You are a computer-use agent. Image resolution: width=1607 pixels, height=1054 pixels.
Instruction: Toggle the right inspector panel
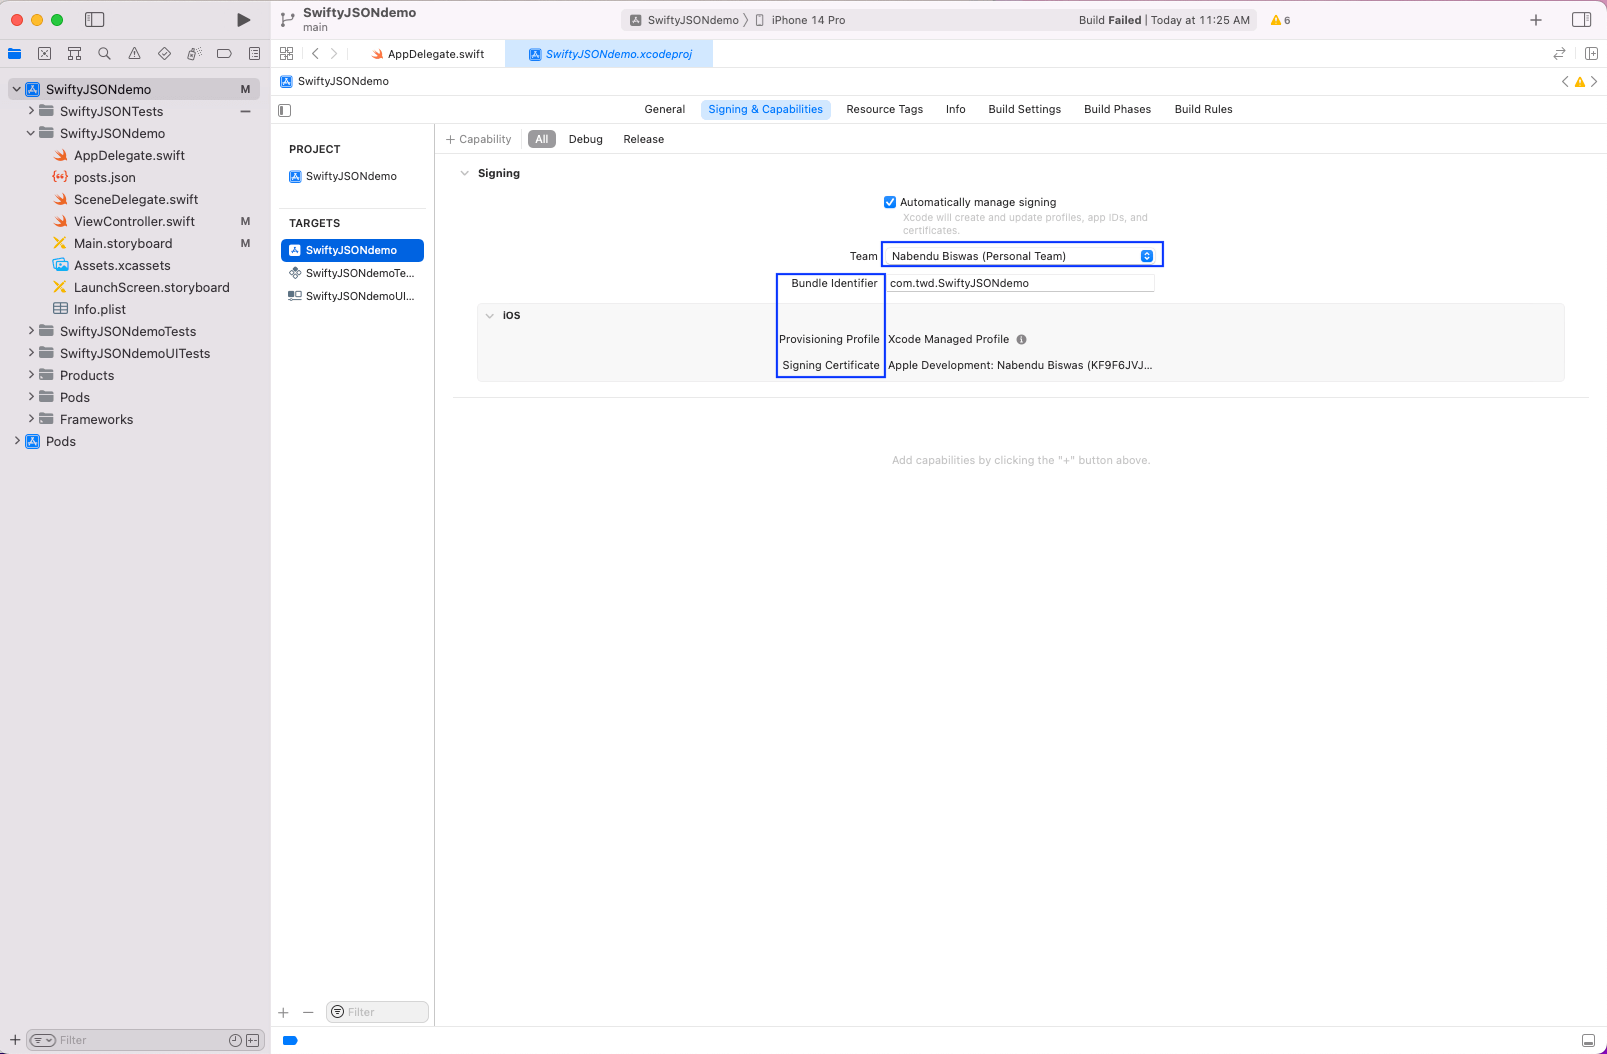click(x=1581, y=20)
